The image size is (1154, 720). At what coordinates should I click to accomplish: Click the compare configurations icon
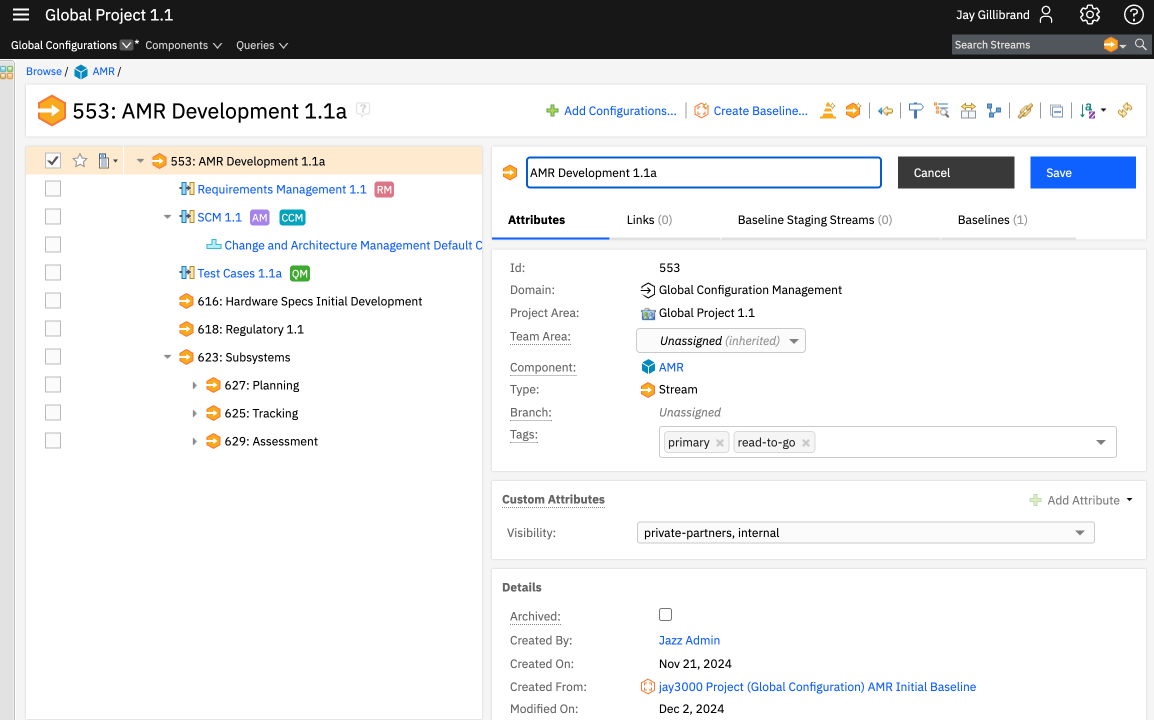969,110
